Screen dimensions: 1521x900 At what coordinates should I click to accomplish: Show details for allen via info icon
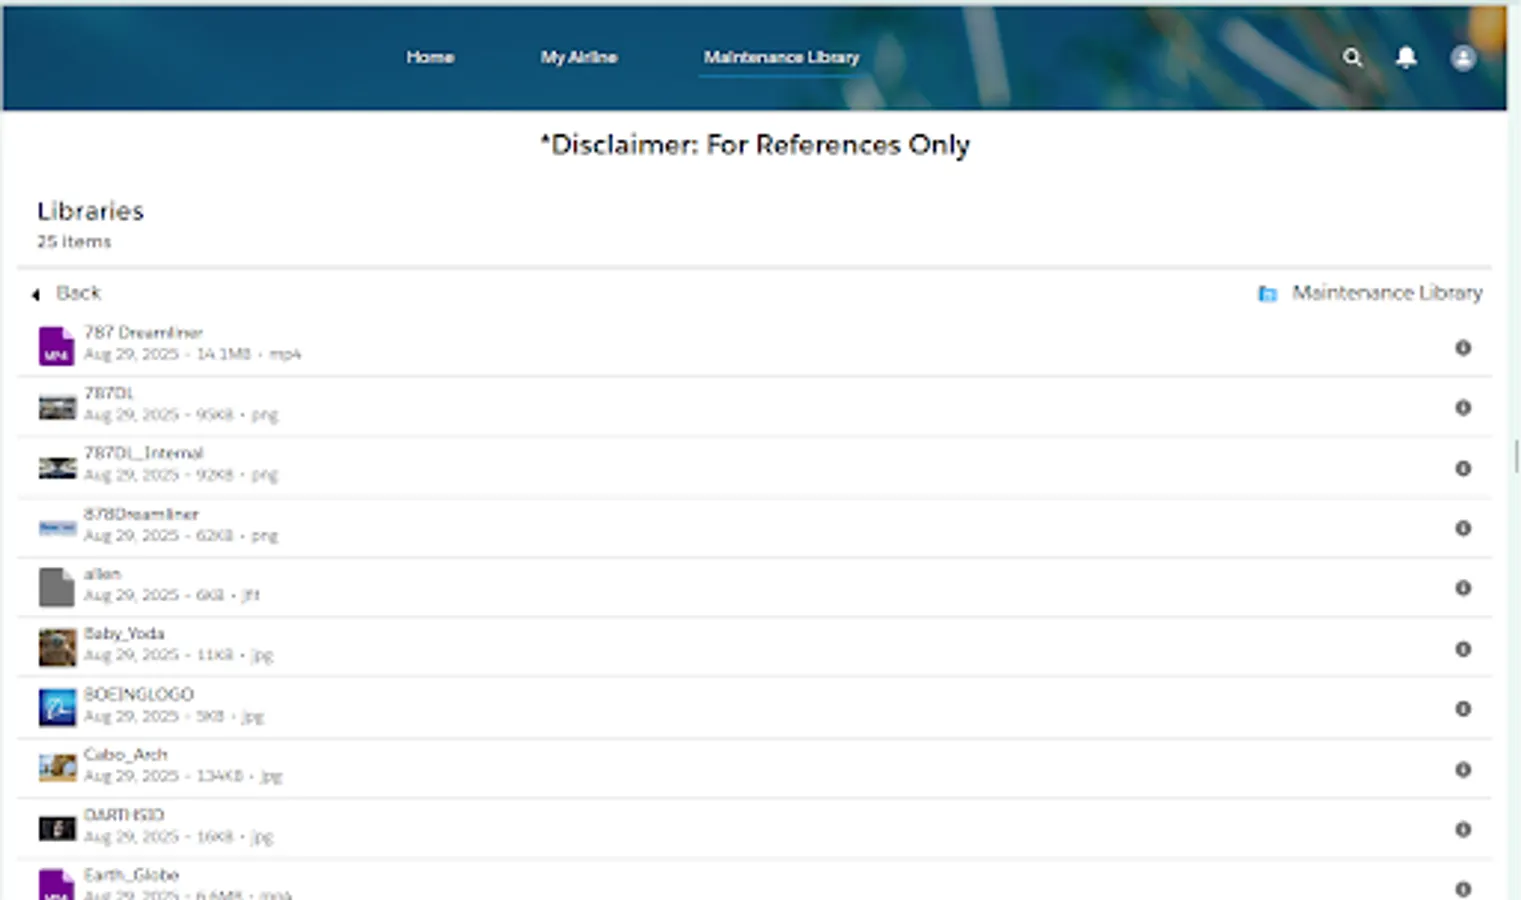[x=1462, y=589]
